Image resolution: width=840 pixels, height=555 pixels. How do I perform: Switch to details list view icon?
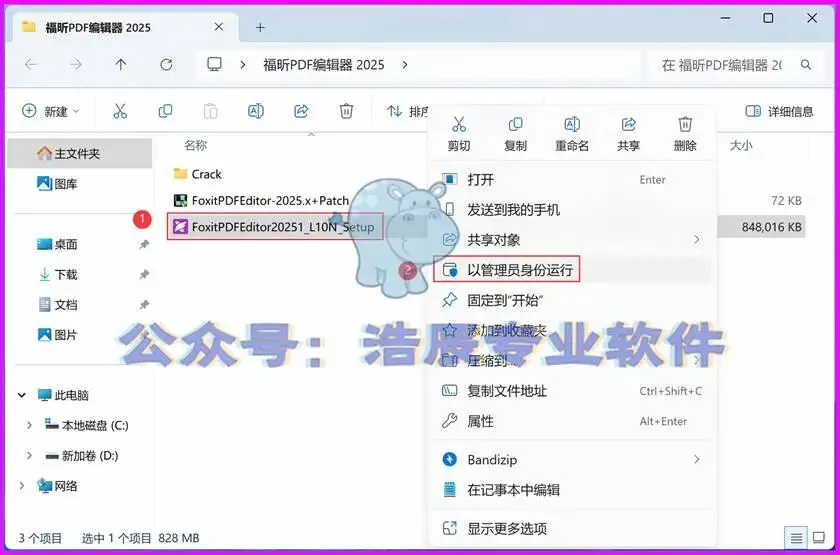(797, 537)
